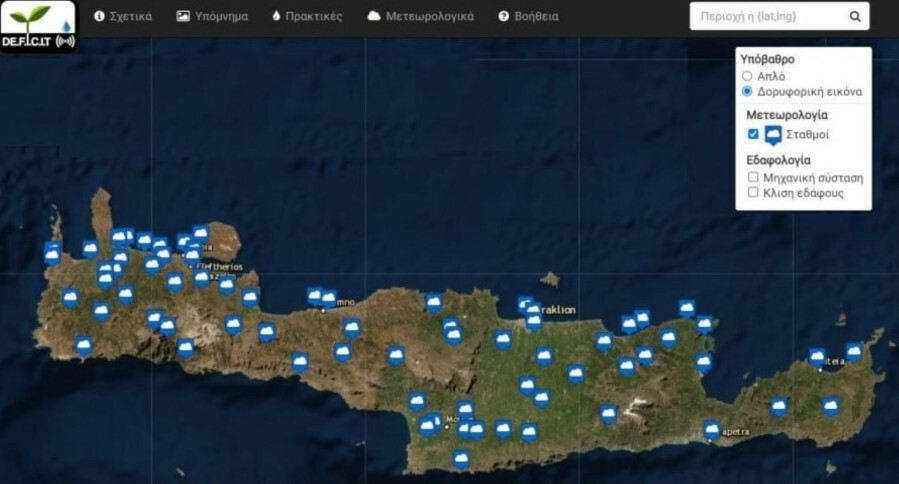Click the DE.F.I.C.IT logo
899x484 pixels.
point(38,26)
